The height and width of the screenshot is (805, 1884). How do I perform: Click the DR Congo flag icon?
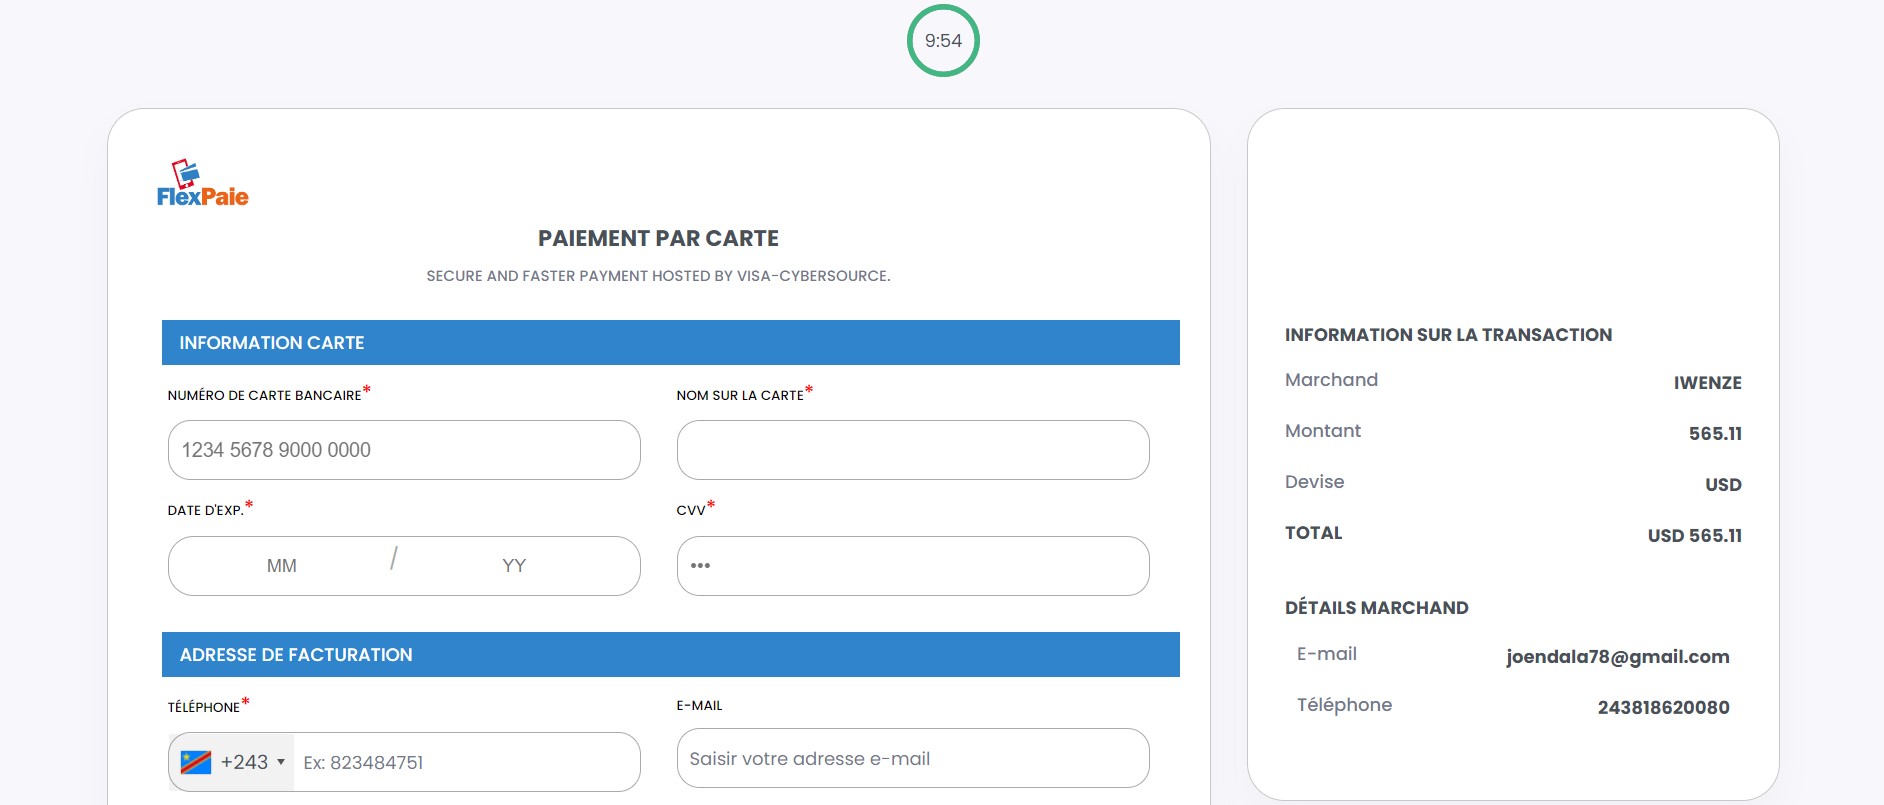[x=196, y=762]
